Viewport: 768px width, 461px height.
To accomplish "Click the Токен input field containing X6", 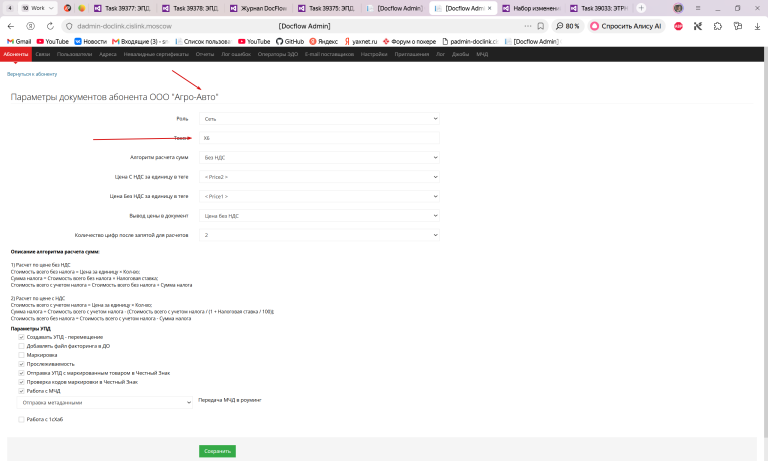I will coord(319,138).
